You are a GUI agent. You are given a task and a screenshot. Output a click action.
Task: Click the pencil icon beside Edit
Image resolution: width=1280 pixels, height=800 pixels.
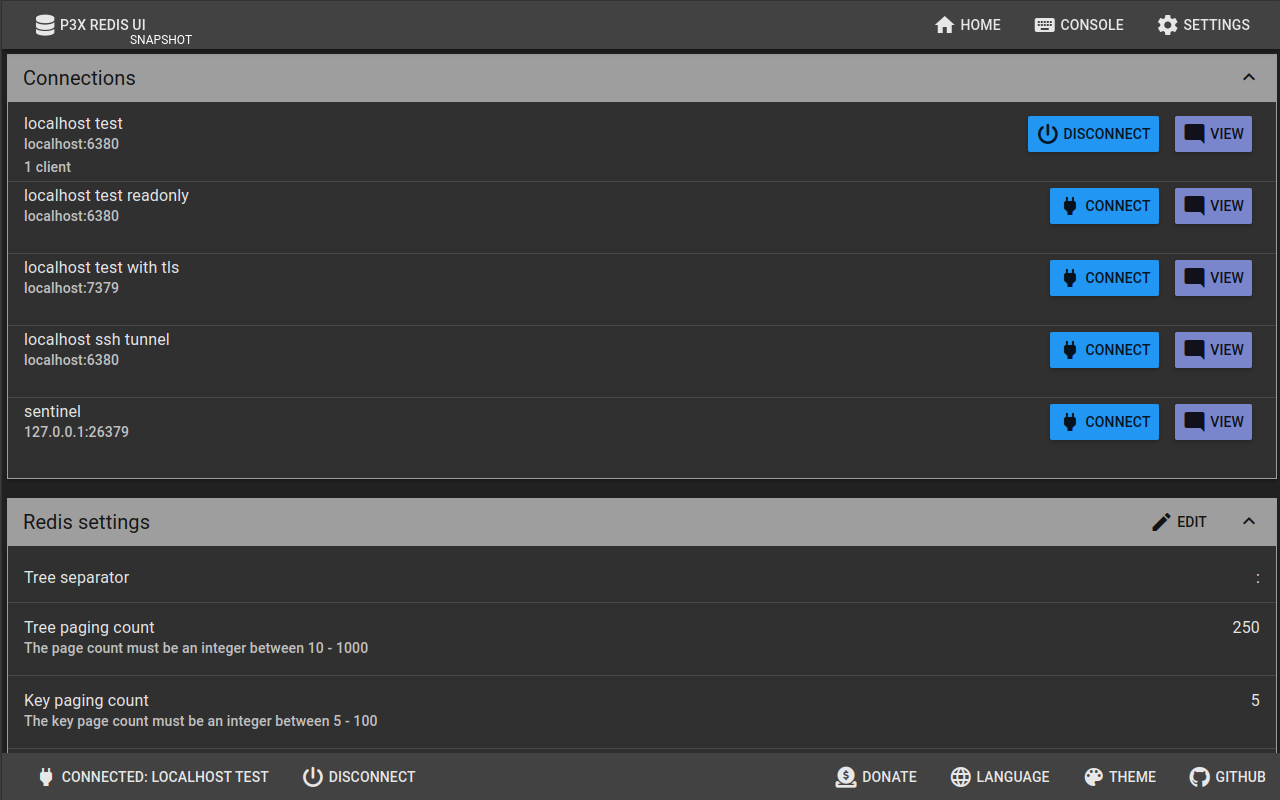(x=1161, y=522)
